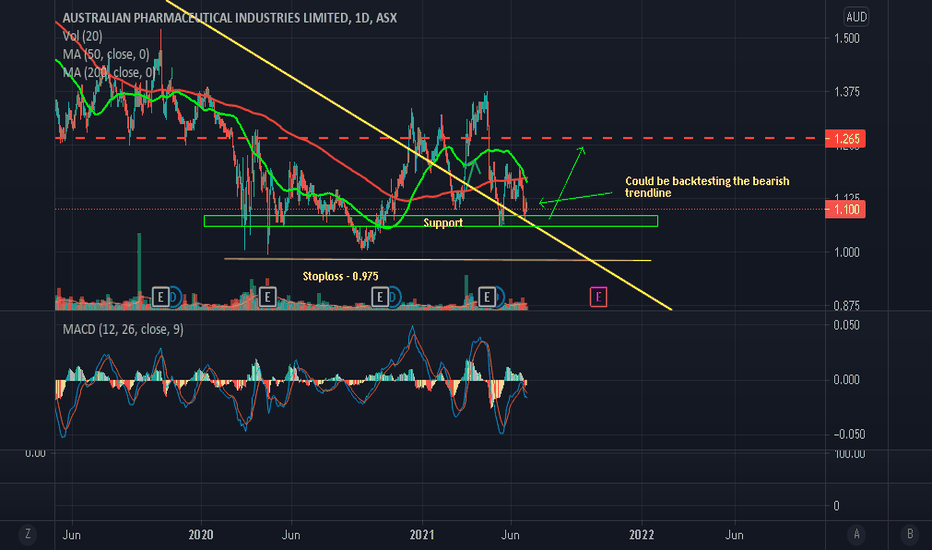Click the 1.375 price axis value
This screenshot has height=550, width=932.
point(847,92)
